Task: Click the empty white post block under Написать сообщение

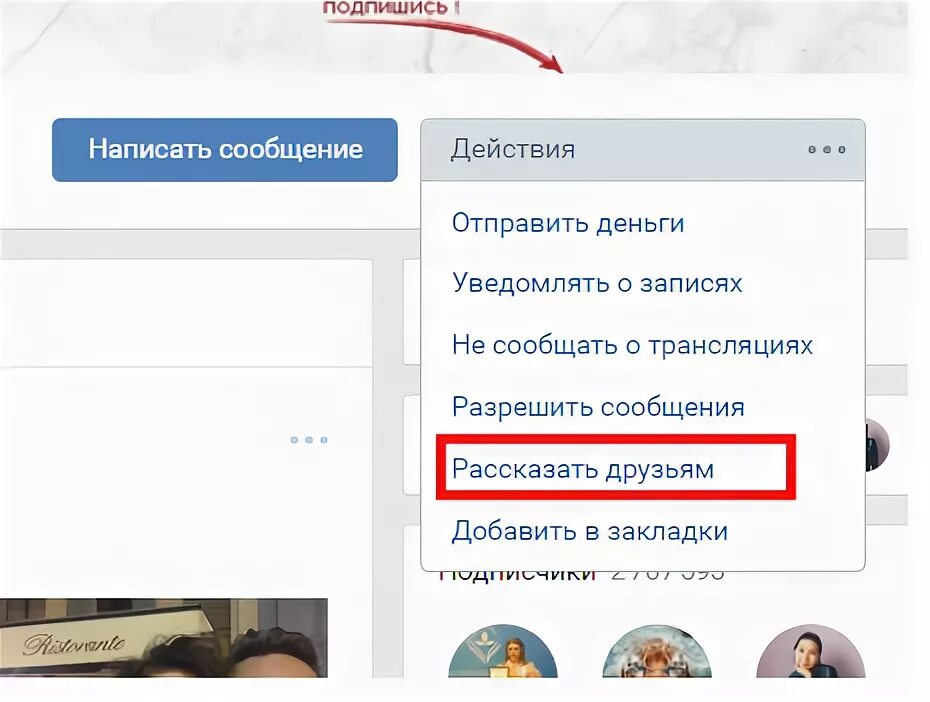Action: pyautogui.click(x=186, y=313)
